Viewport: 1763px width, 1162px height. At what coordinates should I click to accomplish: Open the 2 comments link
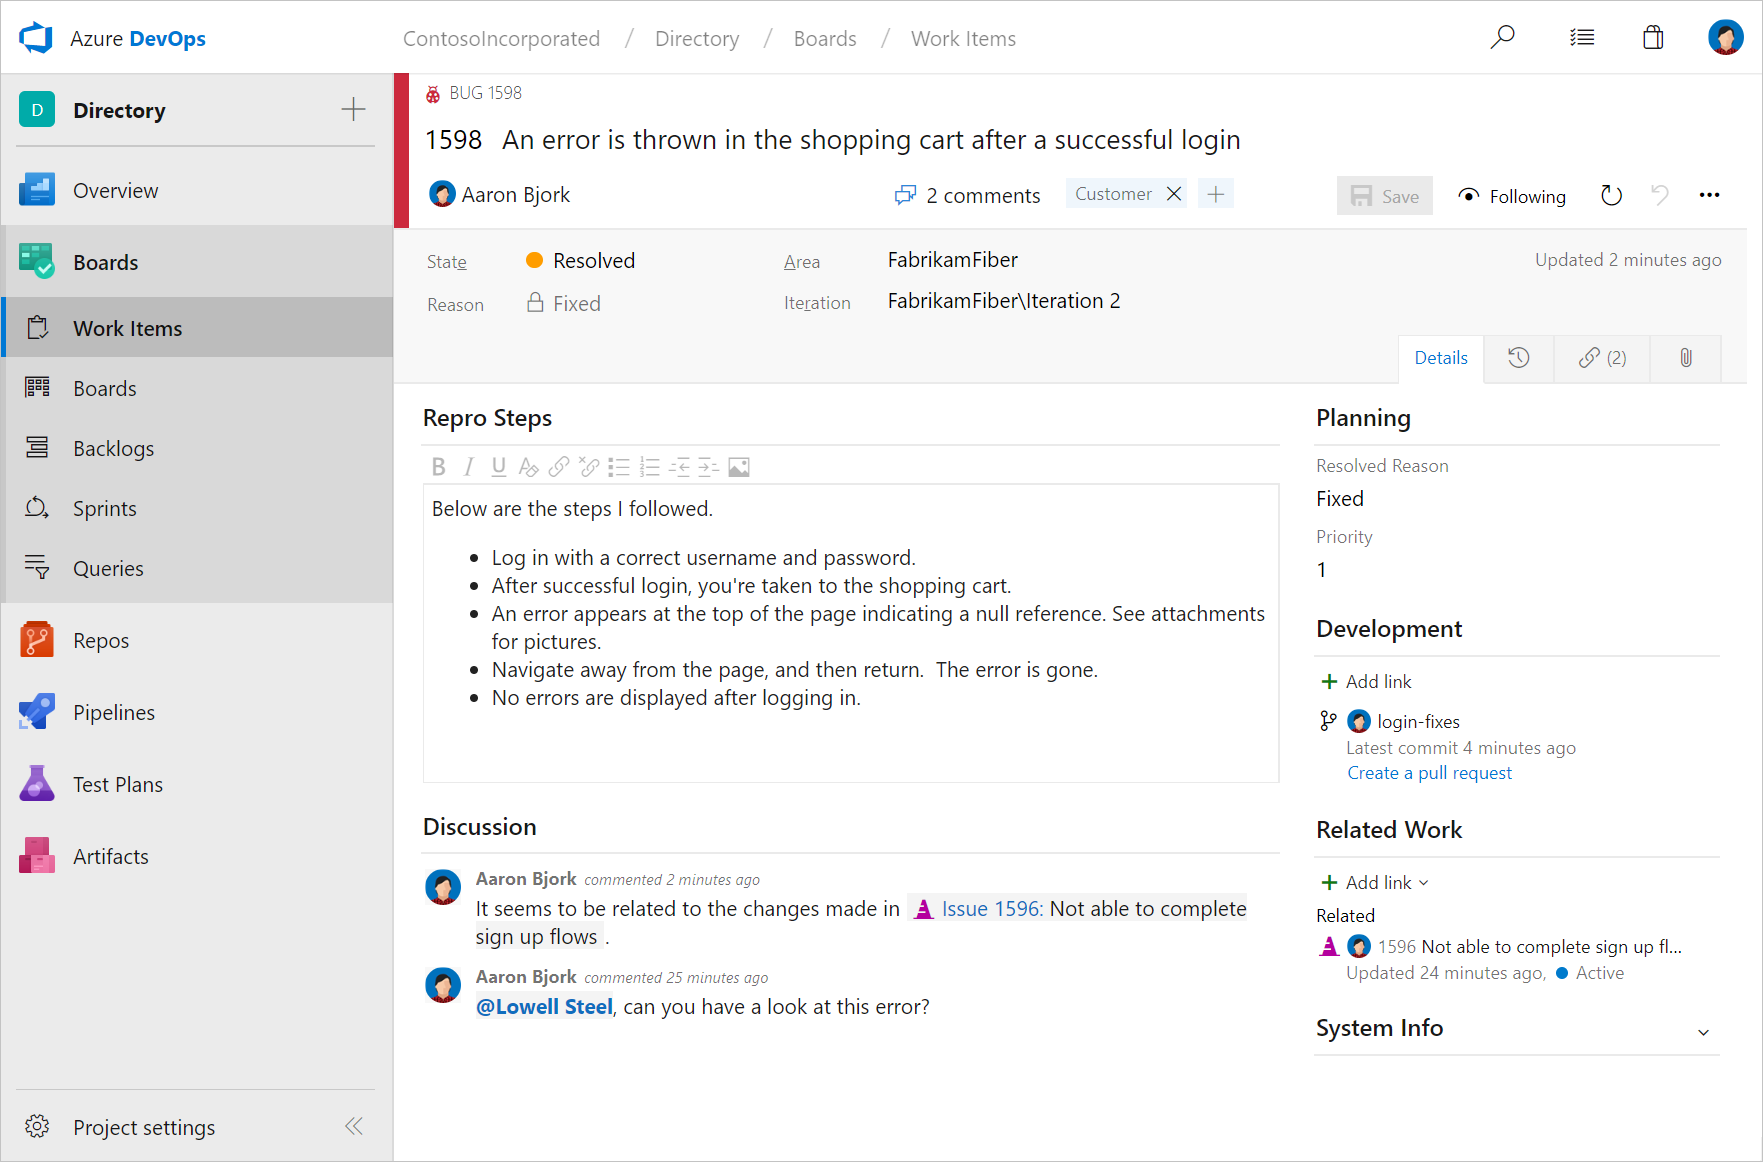[967, 195]
